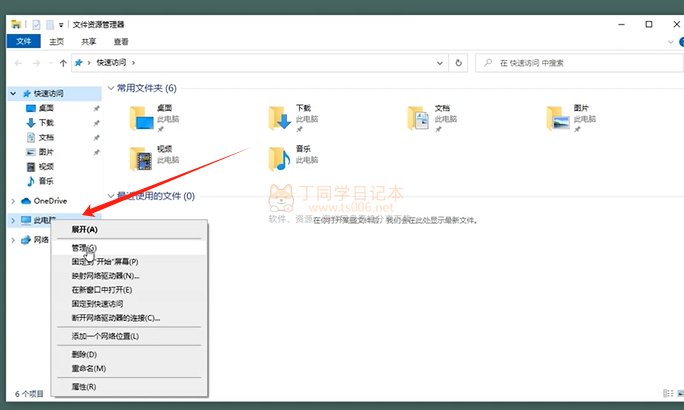
Task: Select 文档 in the navigation pane
Action: point(46,137)
